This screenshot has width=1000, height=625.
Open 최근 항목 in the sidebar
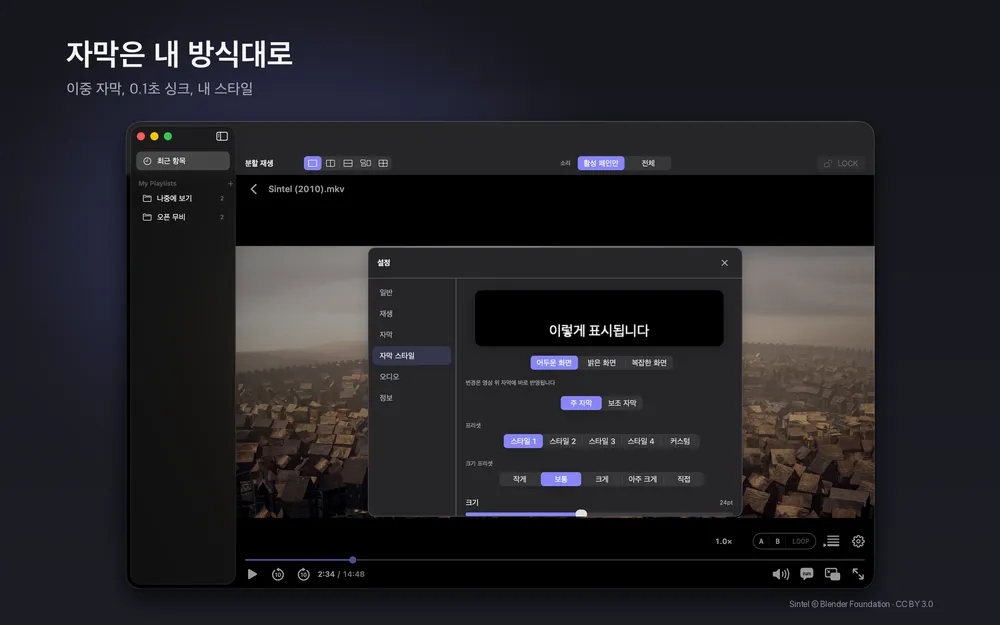pos(183,161)
